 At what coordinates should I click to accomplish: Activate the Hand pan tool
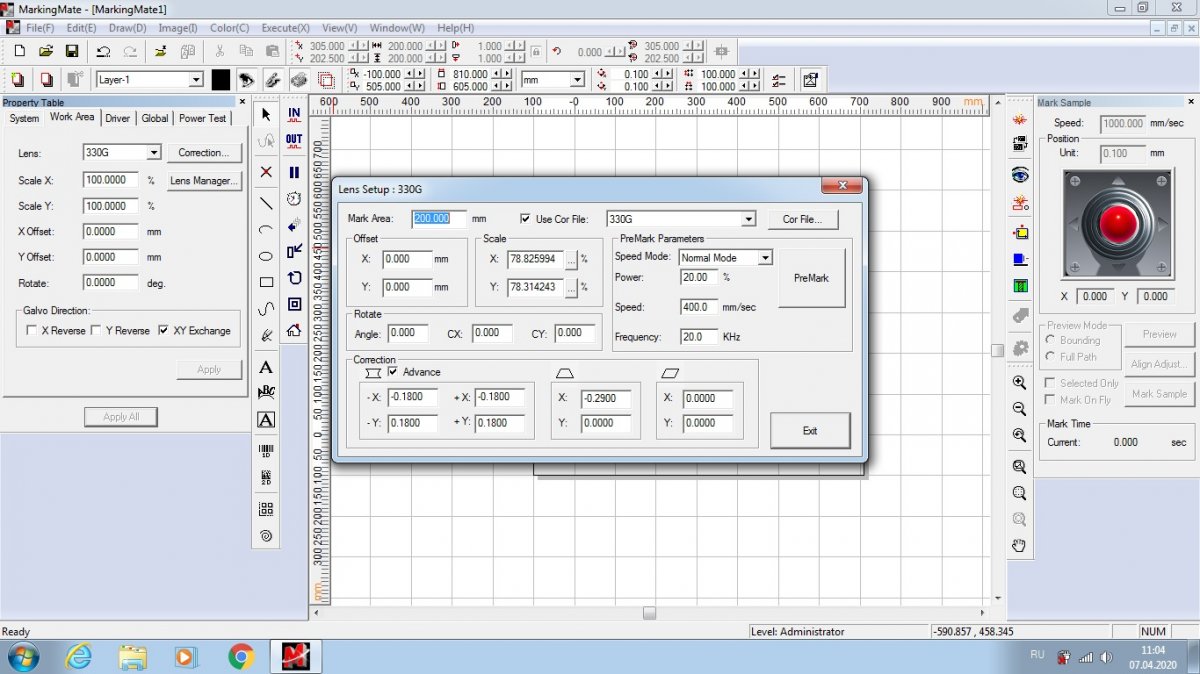coord(1019,545)
